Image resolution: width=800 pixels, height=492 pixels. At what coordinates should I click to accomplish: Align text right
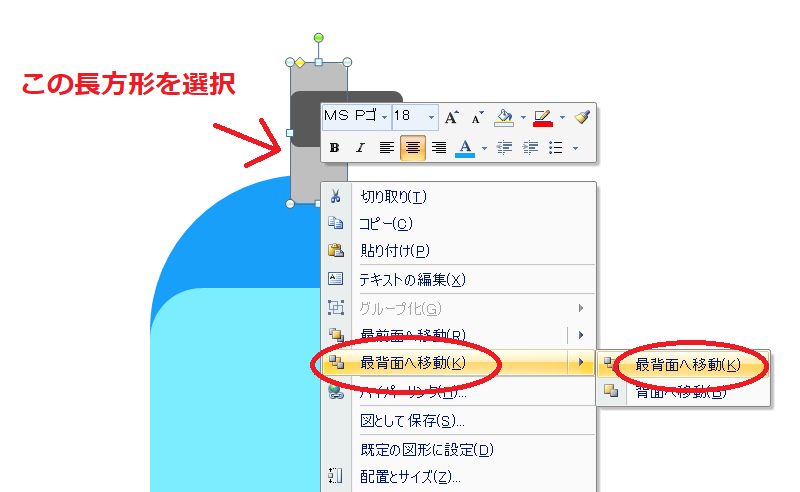coord(439,147)
